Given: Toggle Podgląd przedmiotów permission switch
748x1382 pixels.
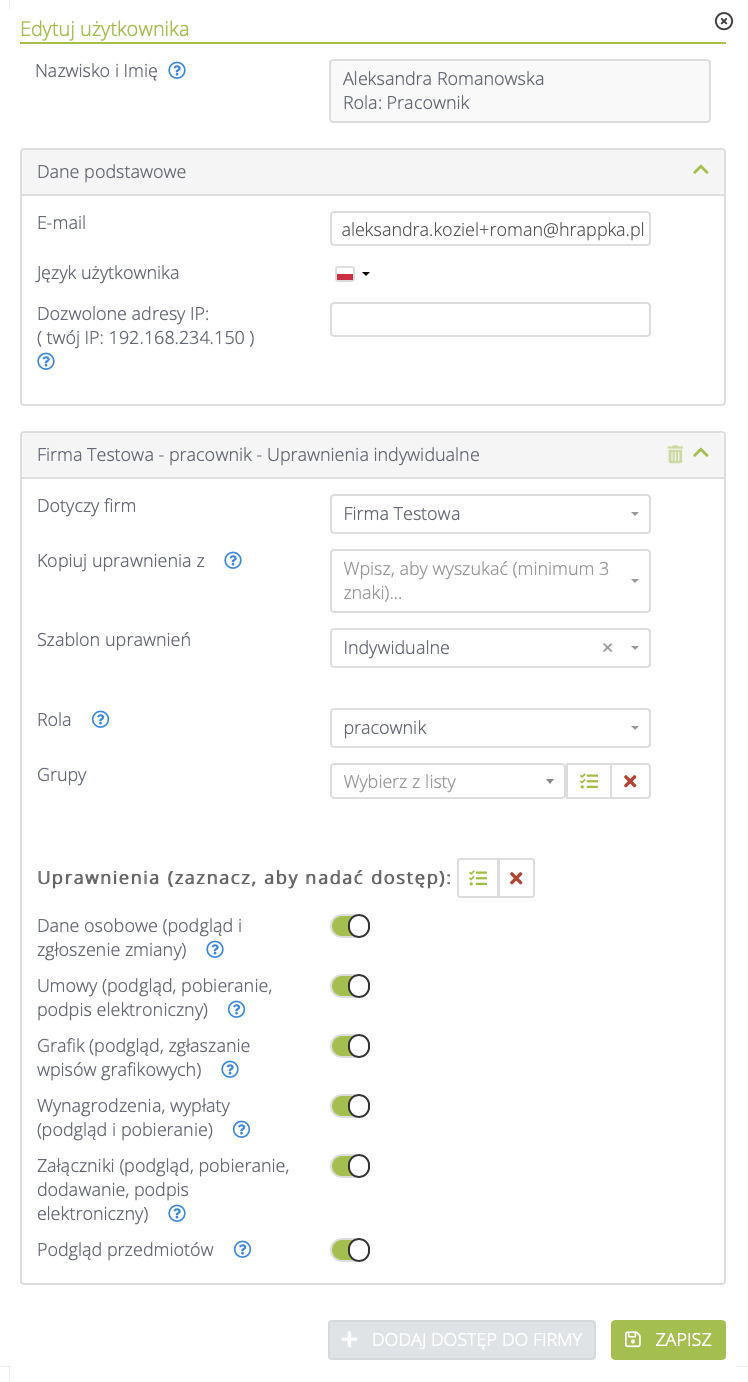Looking at the screenshot, I should pyautogui.click(x=351, y=1250).
